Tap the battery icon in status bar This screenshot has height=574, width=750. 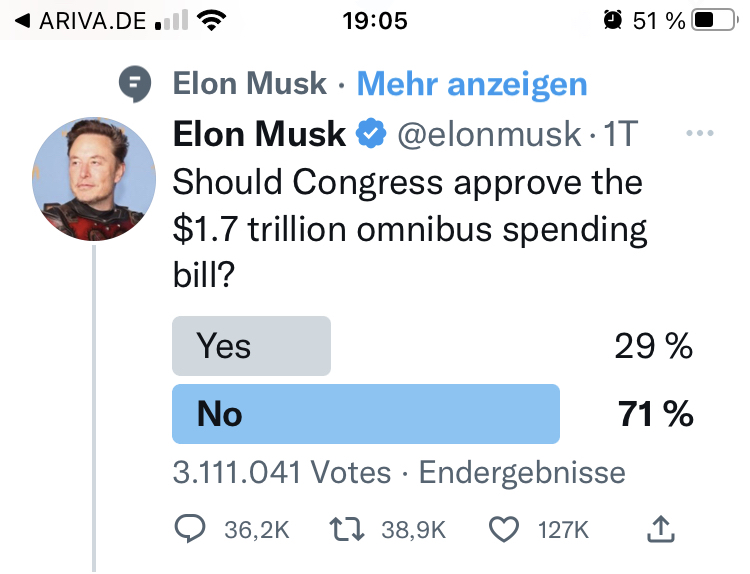[713, 20]
